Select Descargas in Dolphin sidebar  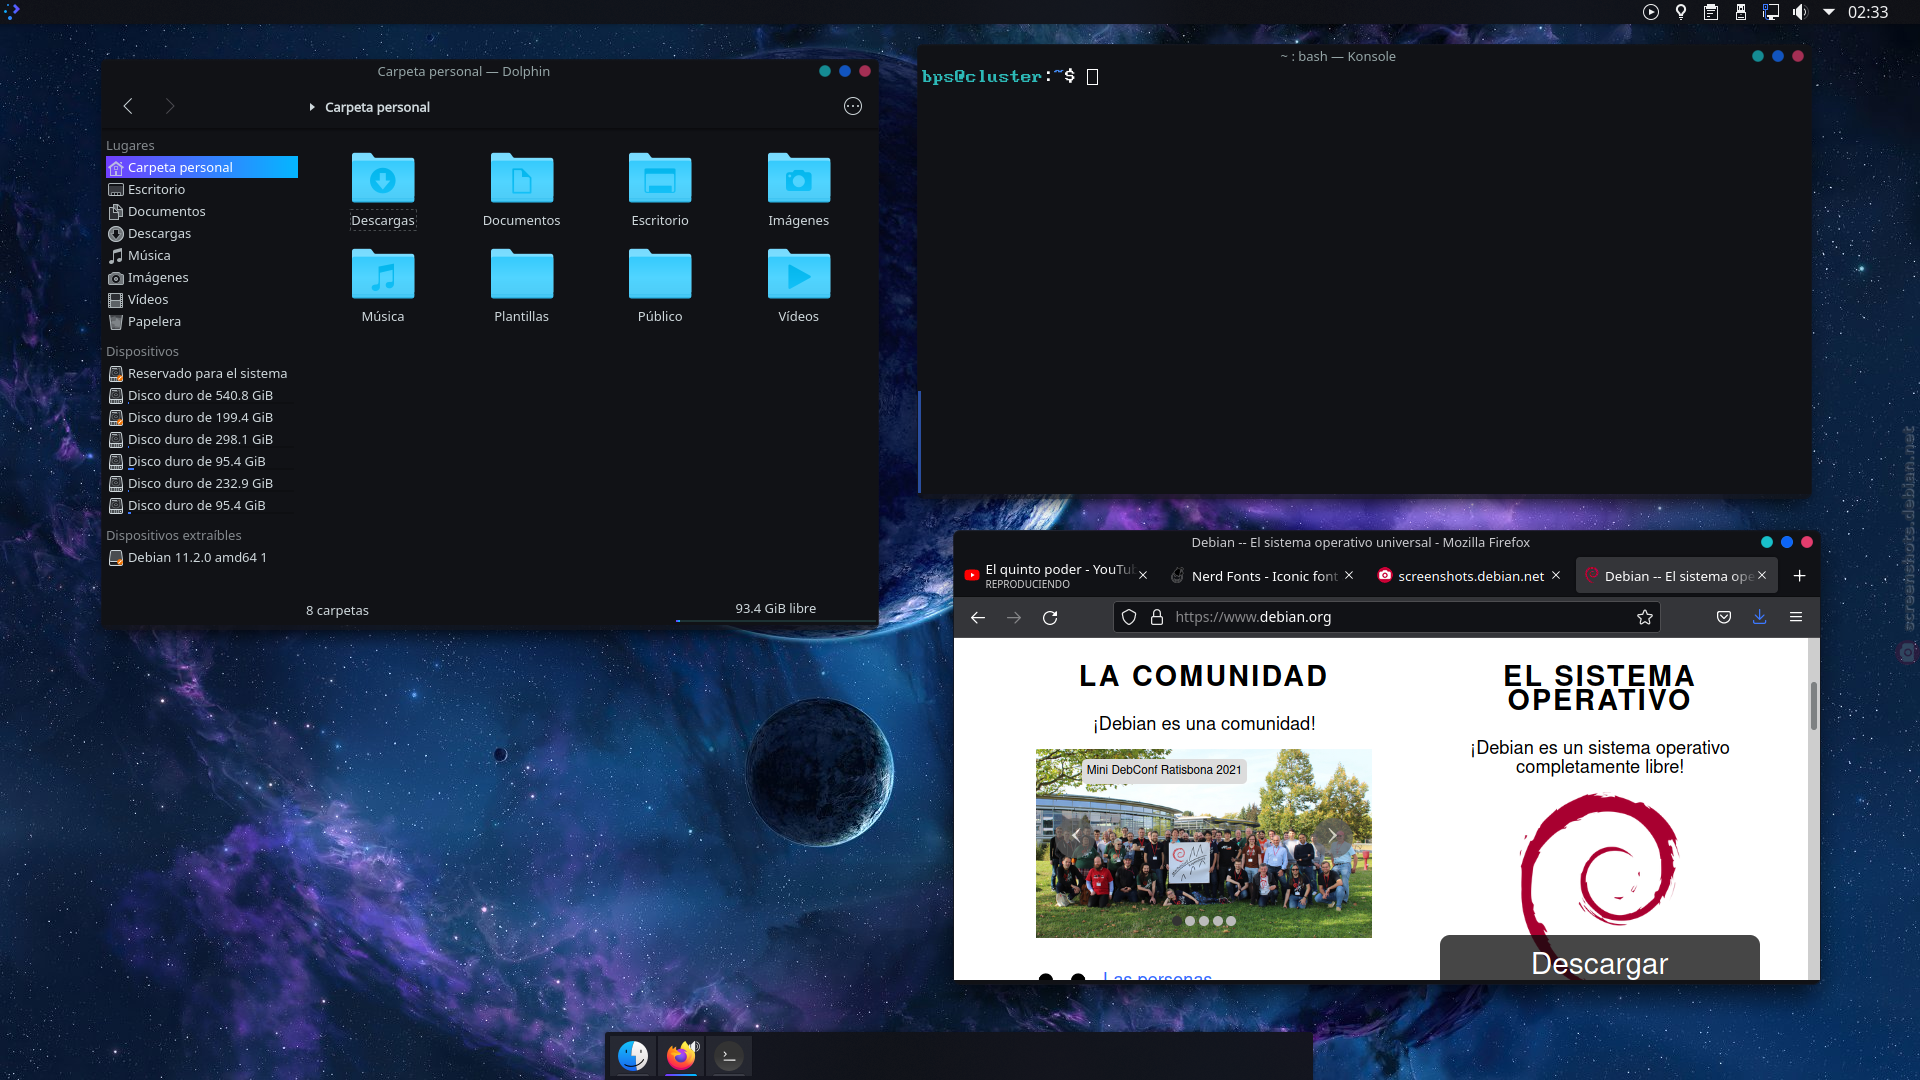coord(202,233)
